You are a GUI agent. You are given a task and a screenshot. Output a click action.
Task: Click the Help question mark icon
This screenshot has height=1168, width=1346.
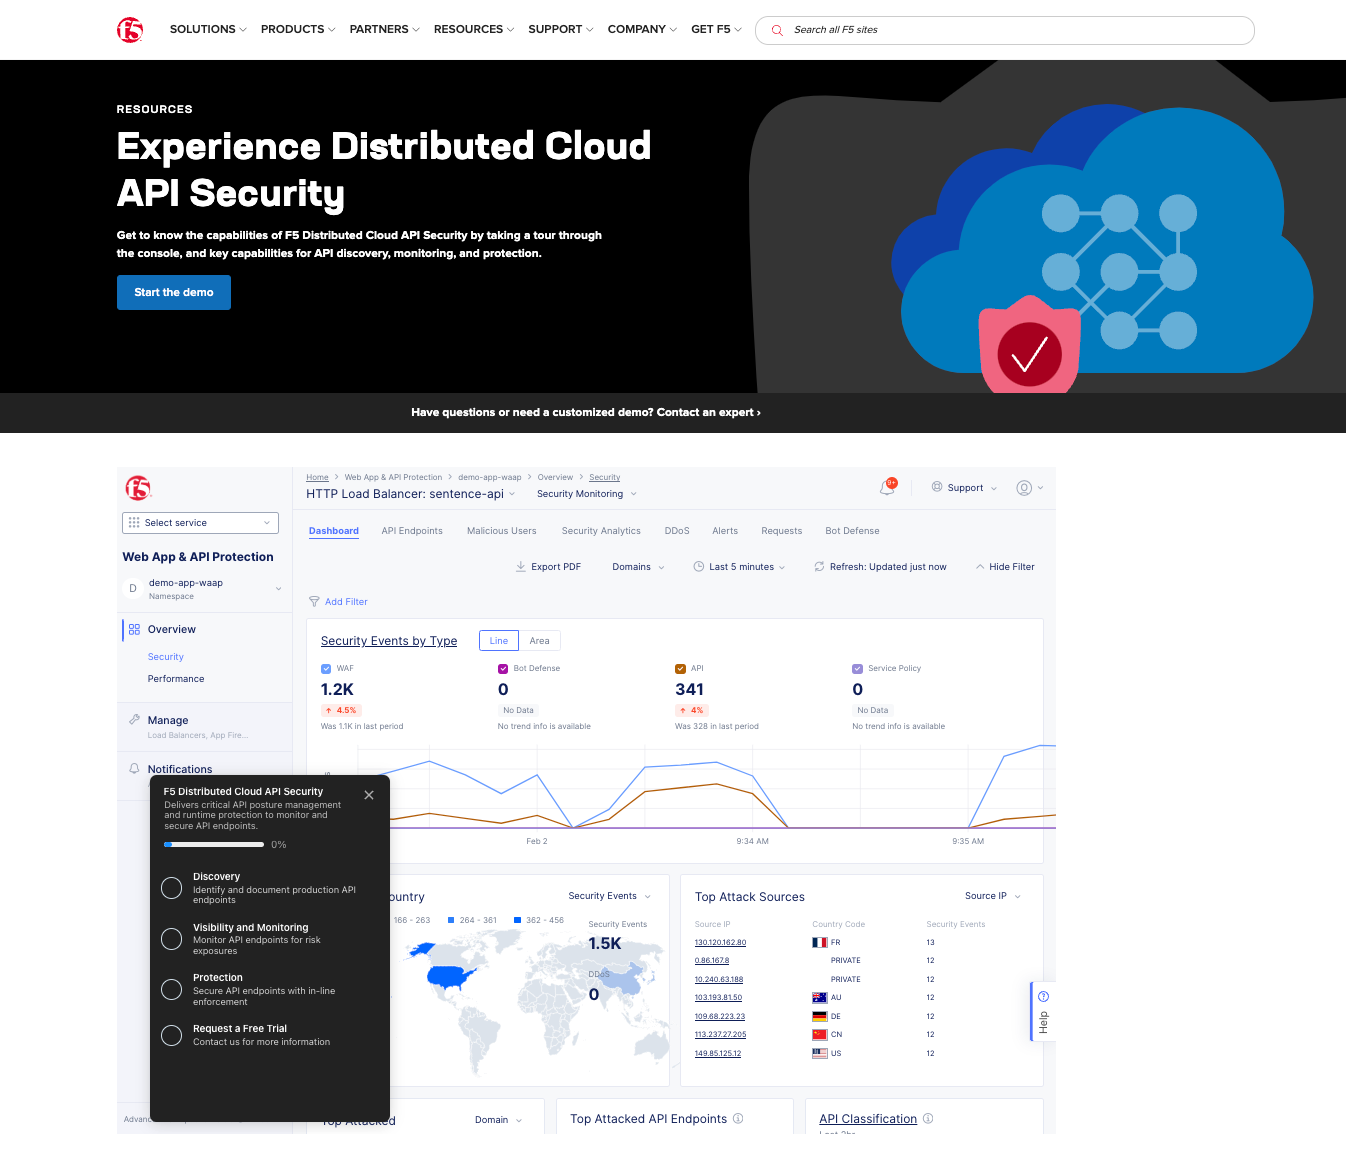[1043, 996]
